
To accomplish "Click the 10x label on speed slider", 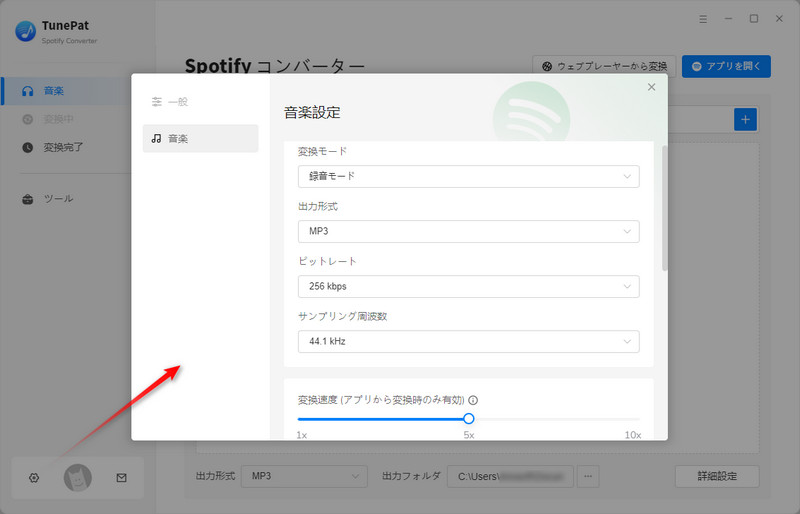I will click(633, 435).
